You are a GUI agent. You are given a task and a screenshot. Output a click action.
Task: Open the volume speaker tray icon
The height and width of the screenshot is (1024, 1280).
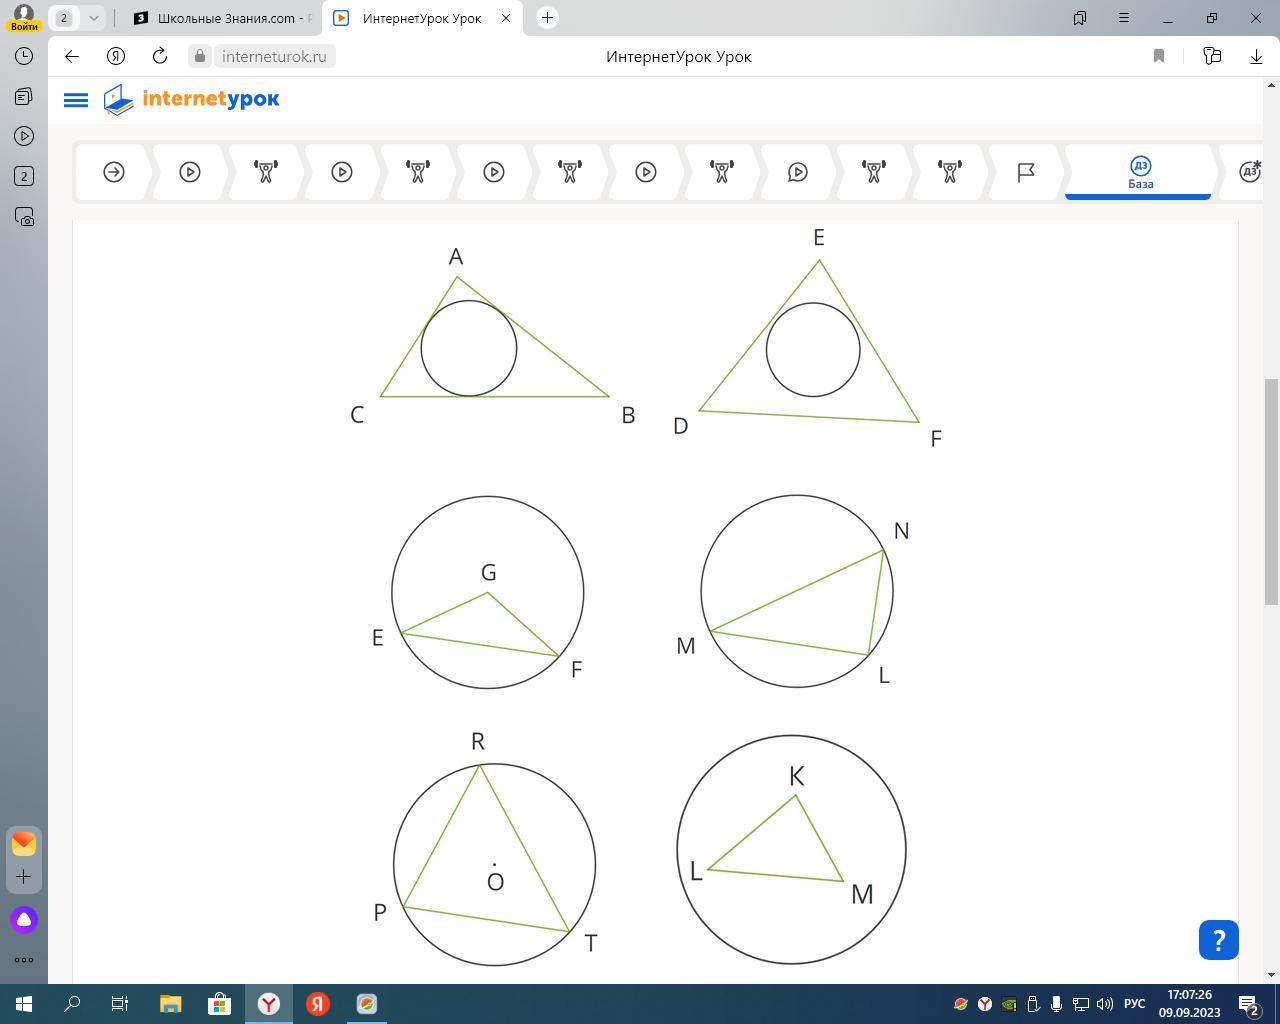[1105, 1004]
